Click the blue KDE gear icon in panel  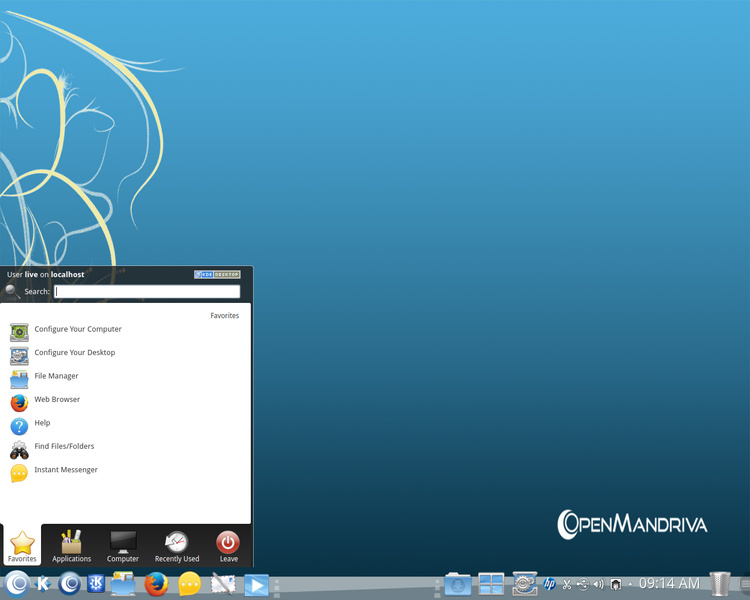[x=96, y=584]
